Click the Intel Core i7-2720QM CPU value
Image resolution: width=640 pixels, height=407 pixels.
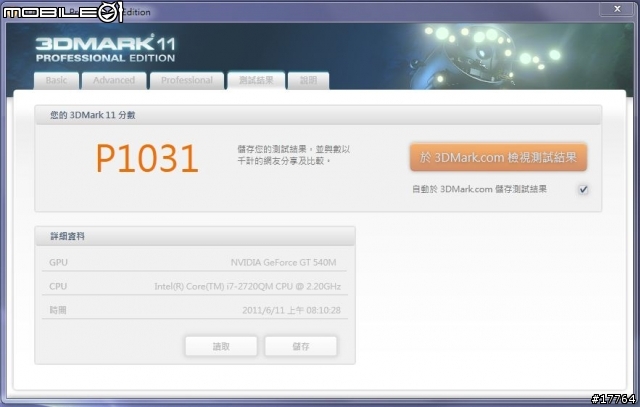tap(247, 287)
